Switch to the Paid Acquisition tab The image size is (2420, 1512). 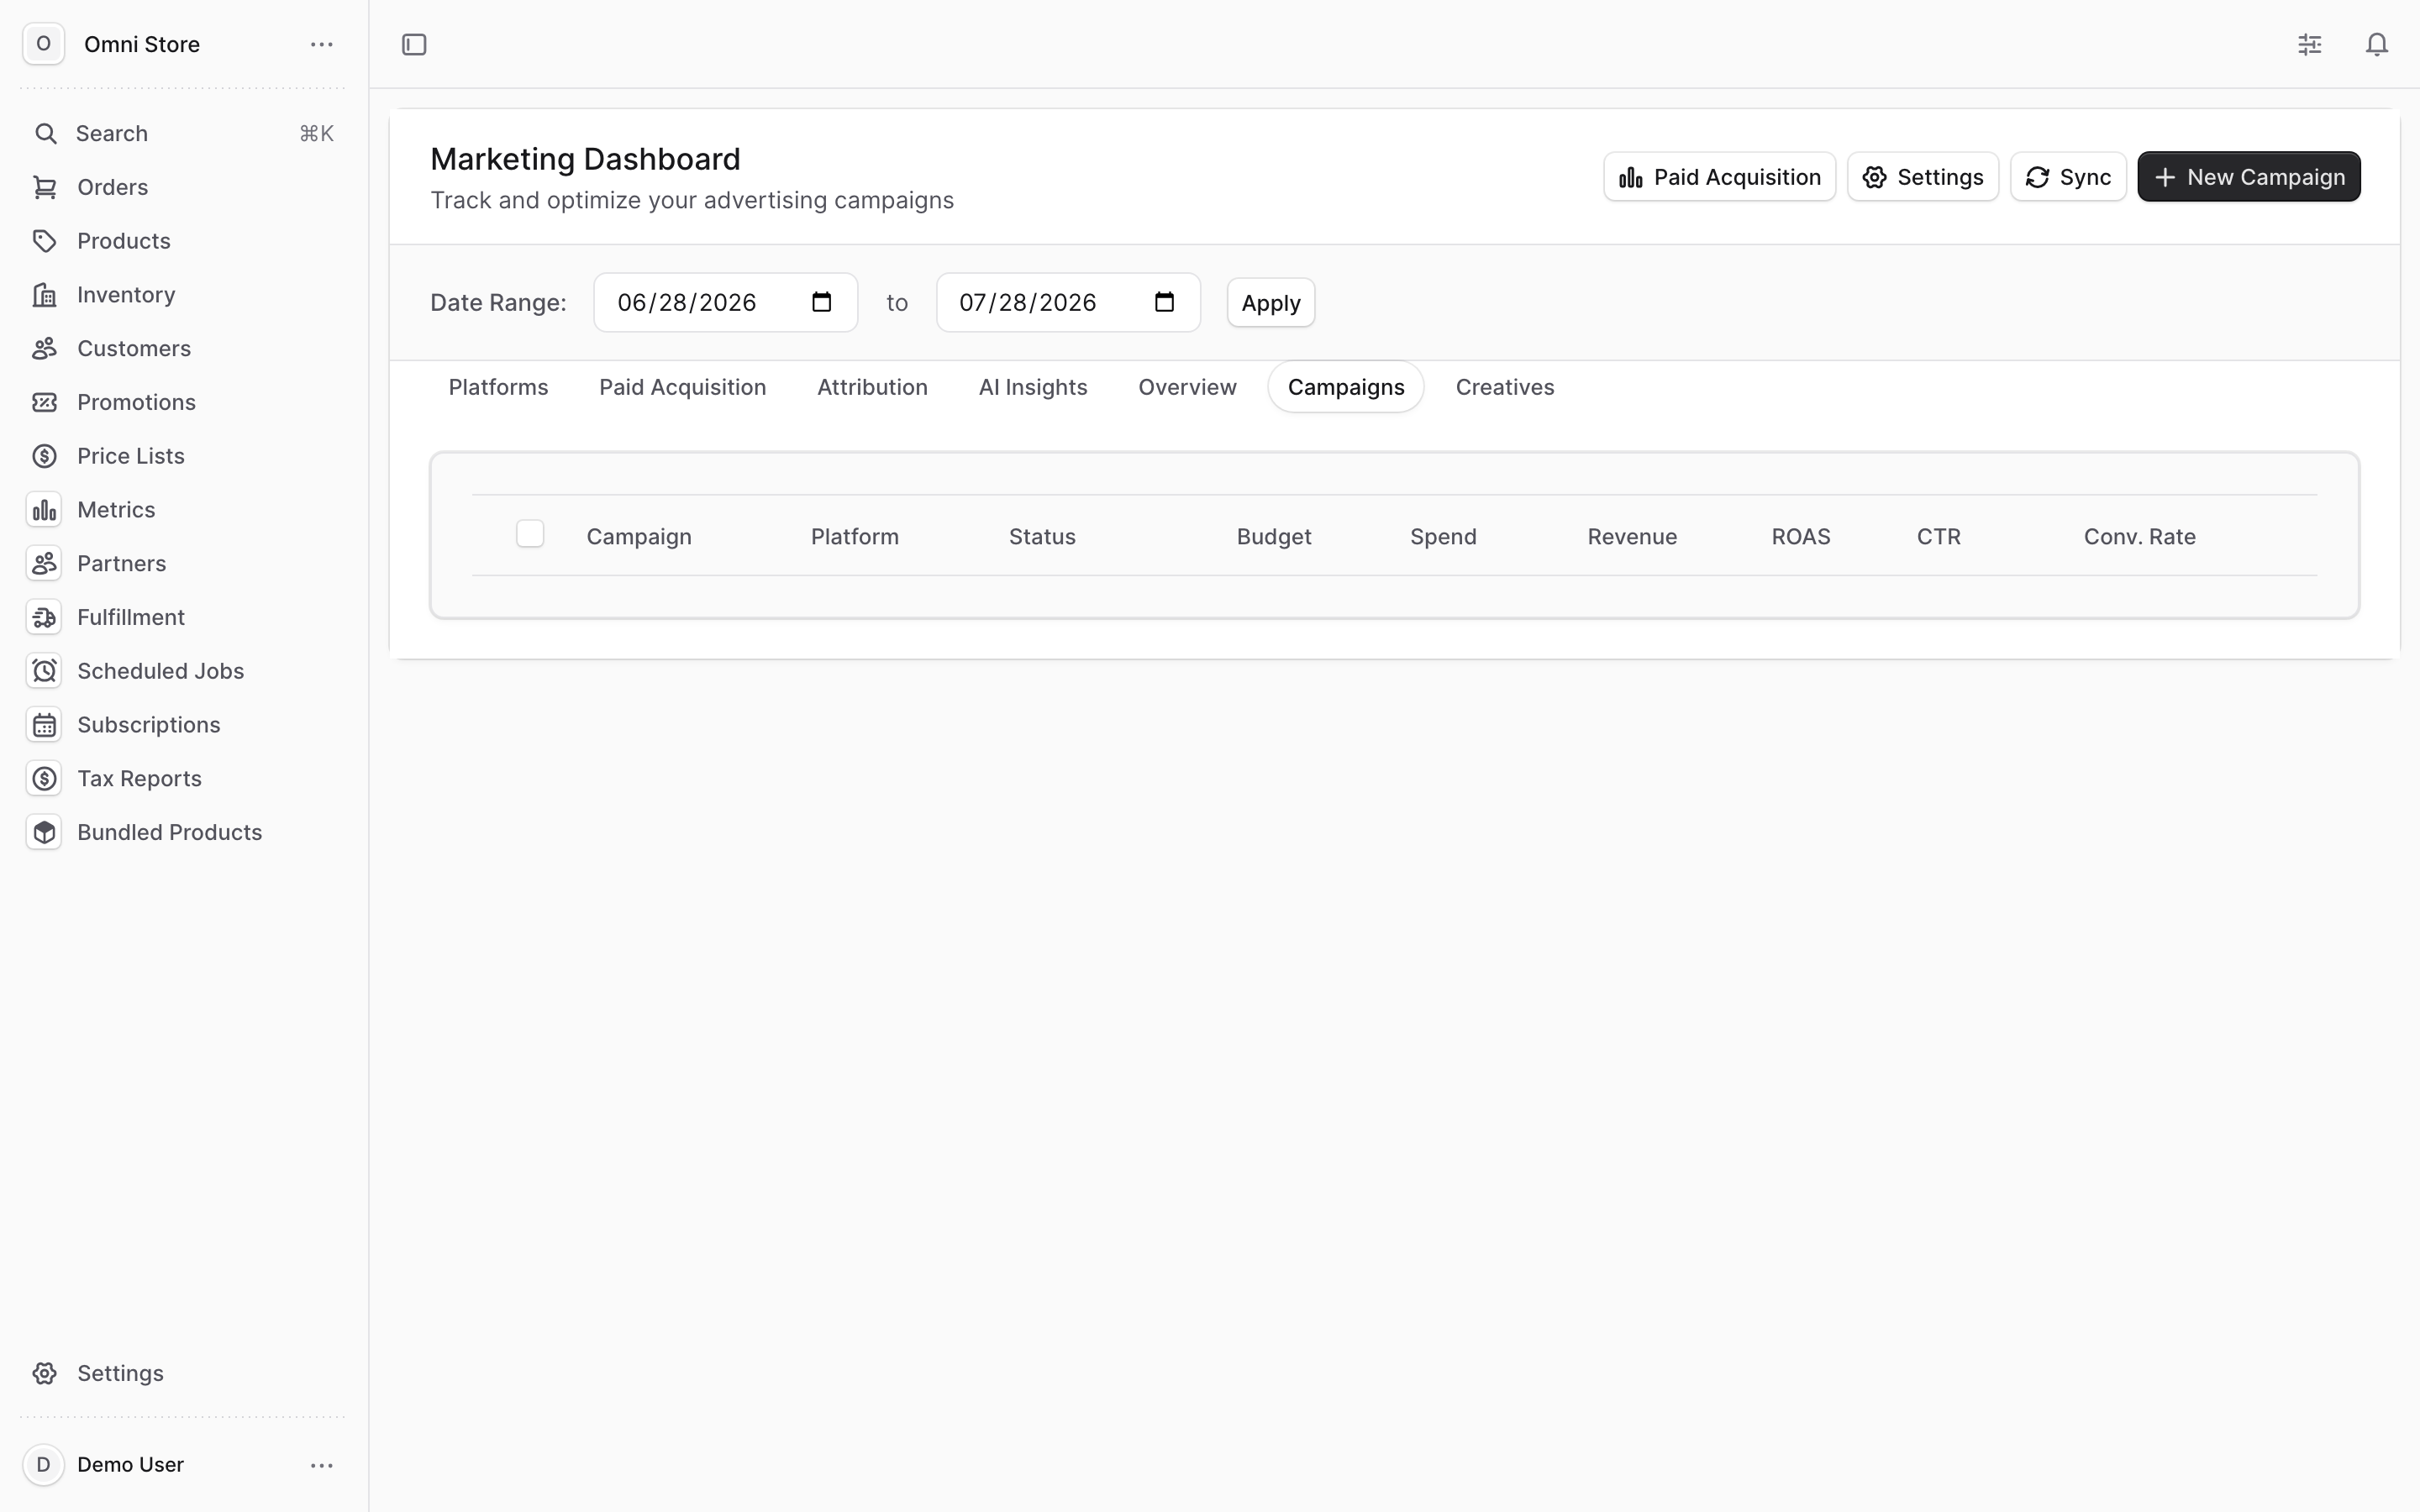(682, 387)
